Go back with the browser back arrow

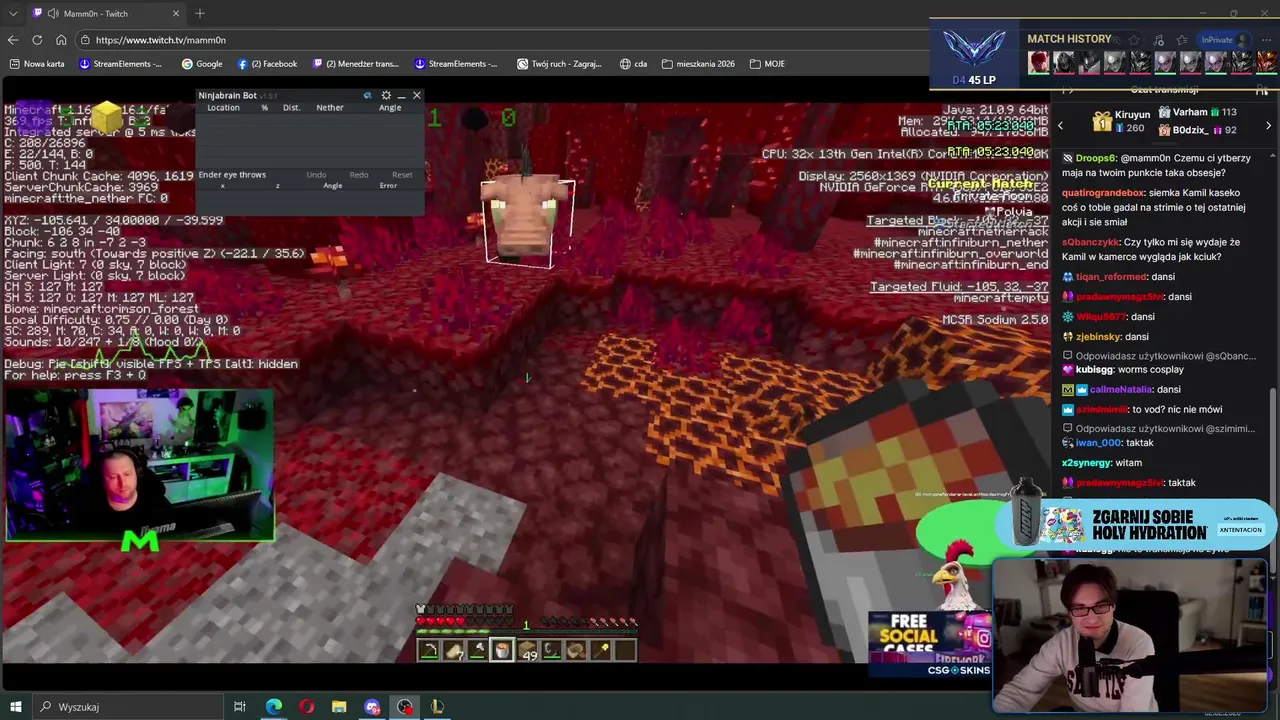(x=12, y=40)
